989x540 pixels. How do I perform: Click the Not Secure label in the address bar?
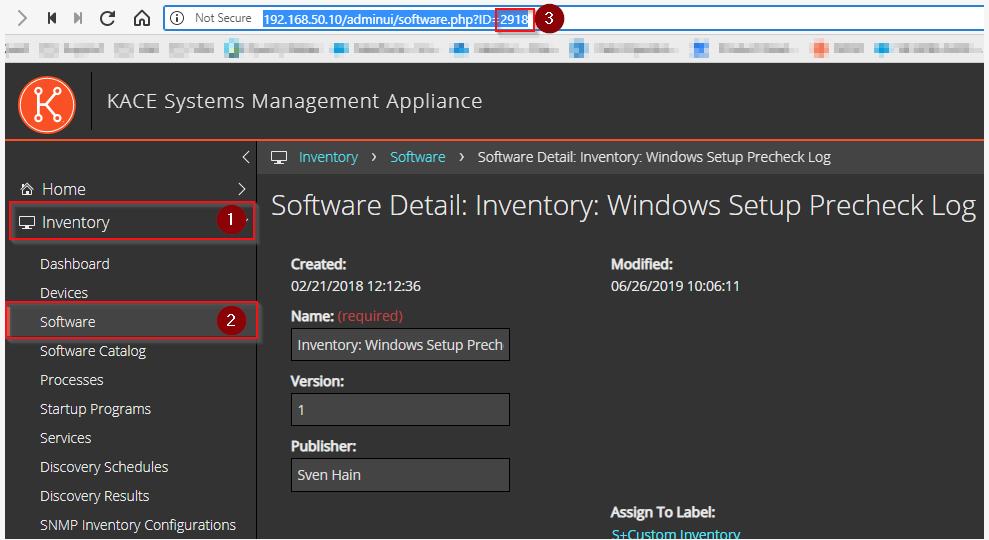(223, 18)
